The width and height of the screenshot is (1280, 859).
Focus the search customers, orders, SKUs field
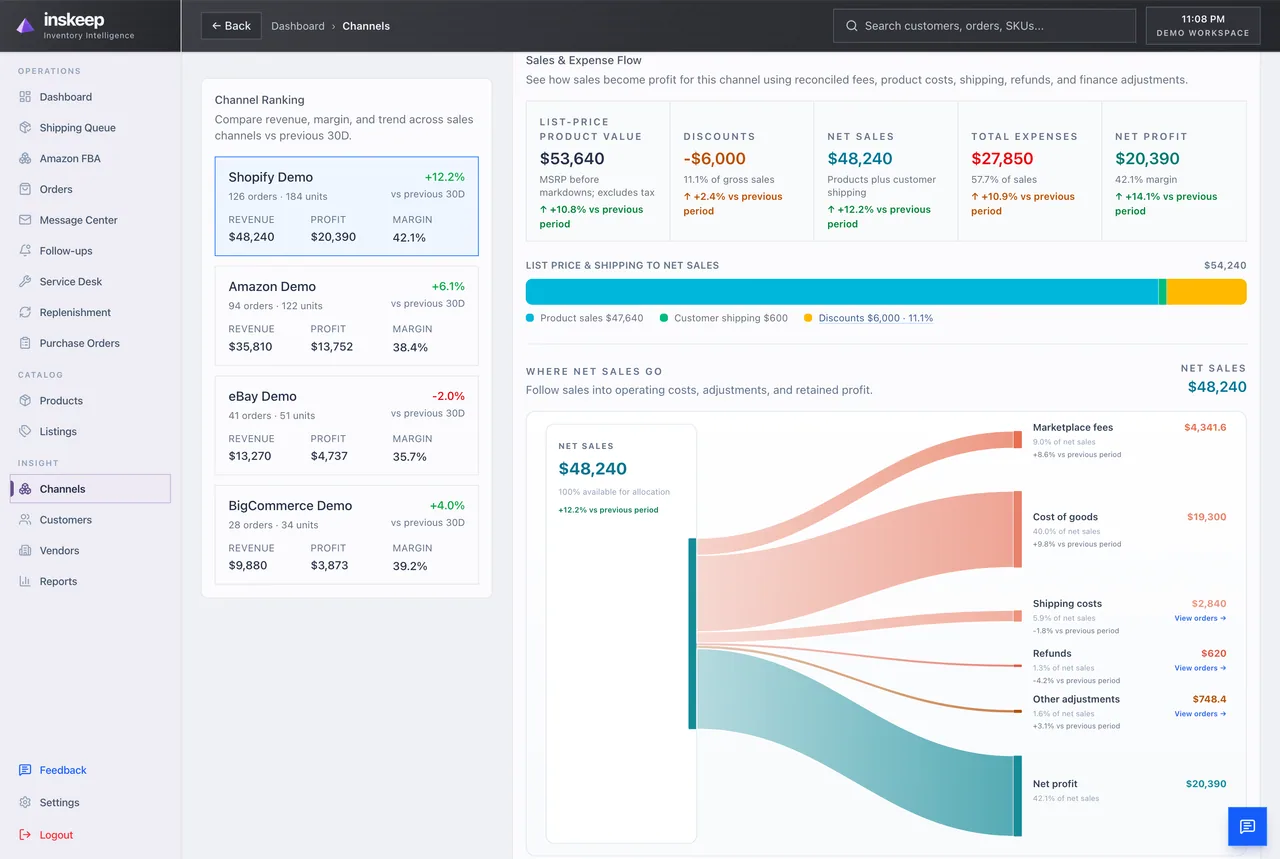pos(984,26)
